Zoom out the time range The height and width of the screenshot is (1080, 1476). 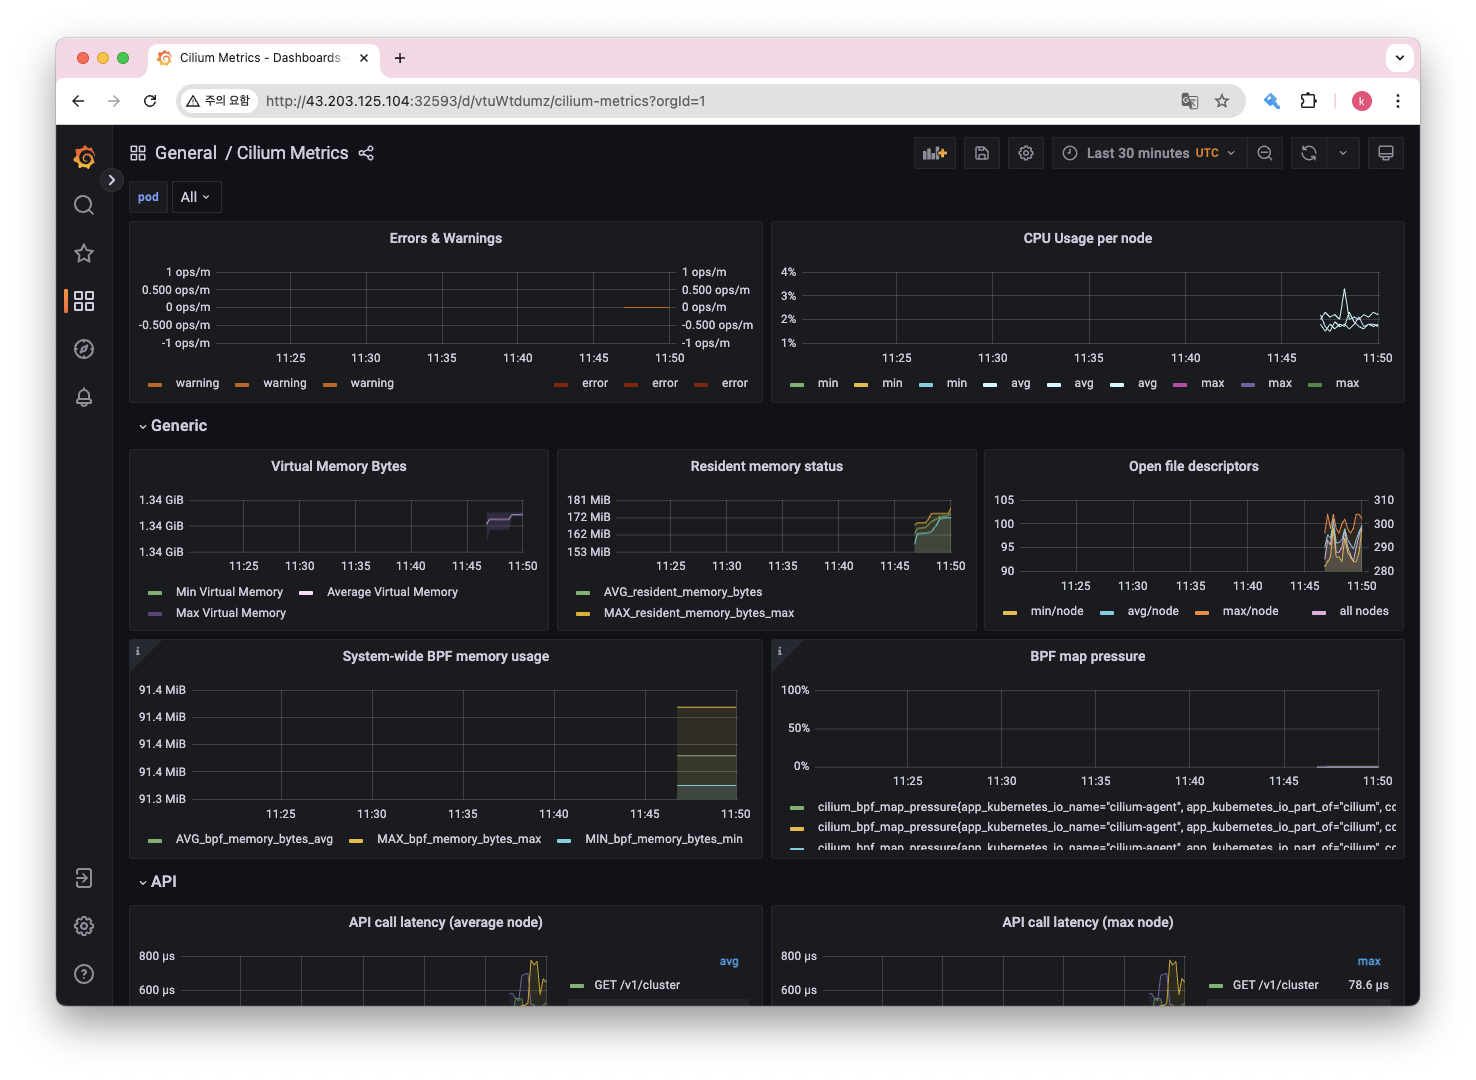coord(1265,153)
